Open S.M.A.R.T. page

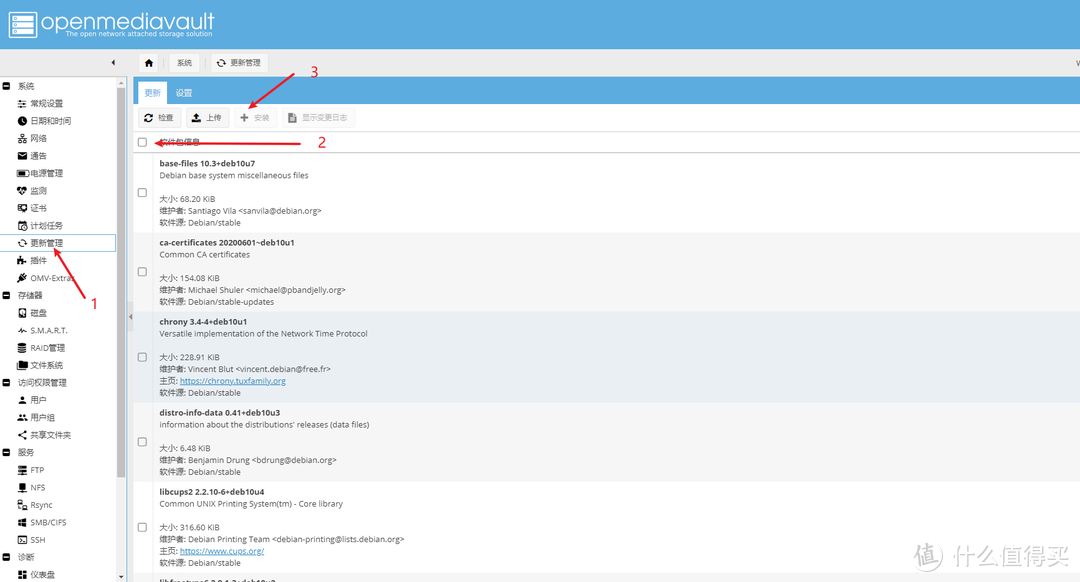pyautogui.click(x=42, y=331)
